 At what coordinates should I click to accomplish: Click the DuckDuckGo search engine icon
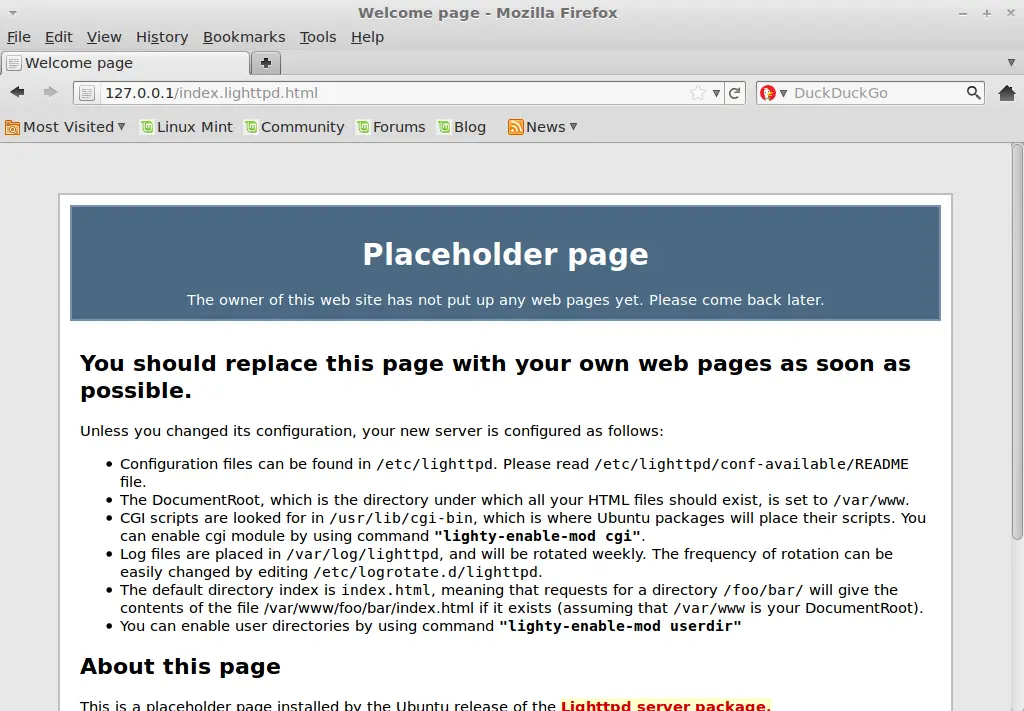coord(768,93)
